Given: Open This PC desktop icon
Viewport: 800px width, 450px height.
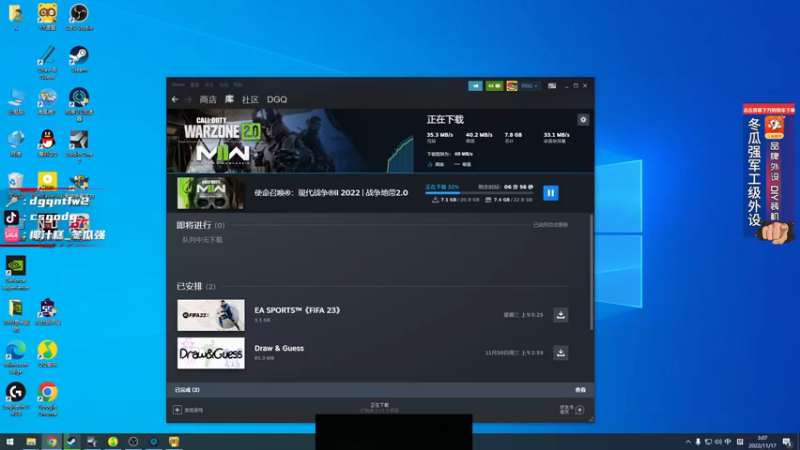Looking at the screenshot, I should click(16, 101).
